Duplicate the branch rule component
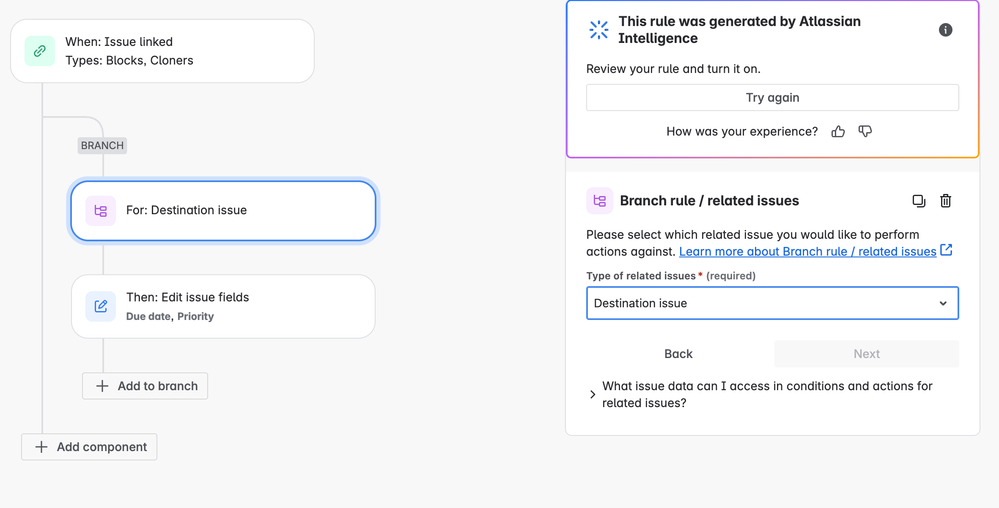 pos(918,201)
